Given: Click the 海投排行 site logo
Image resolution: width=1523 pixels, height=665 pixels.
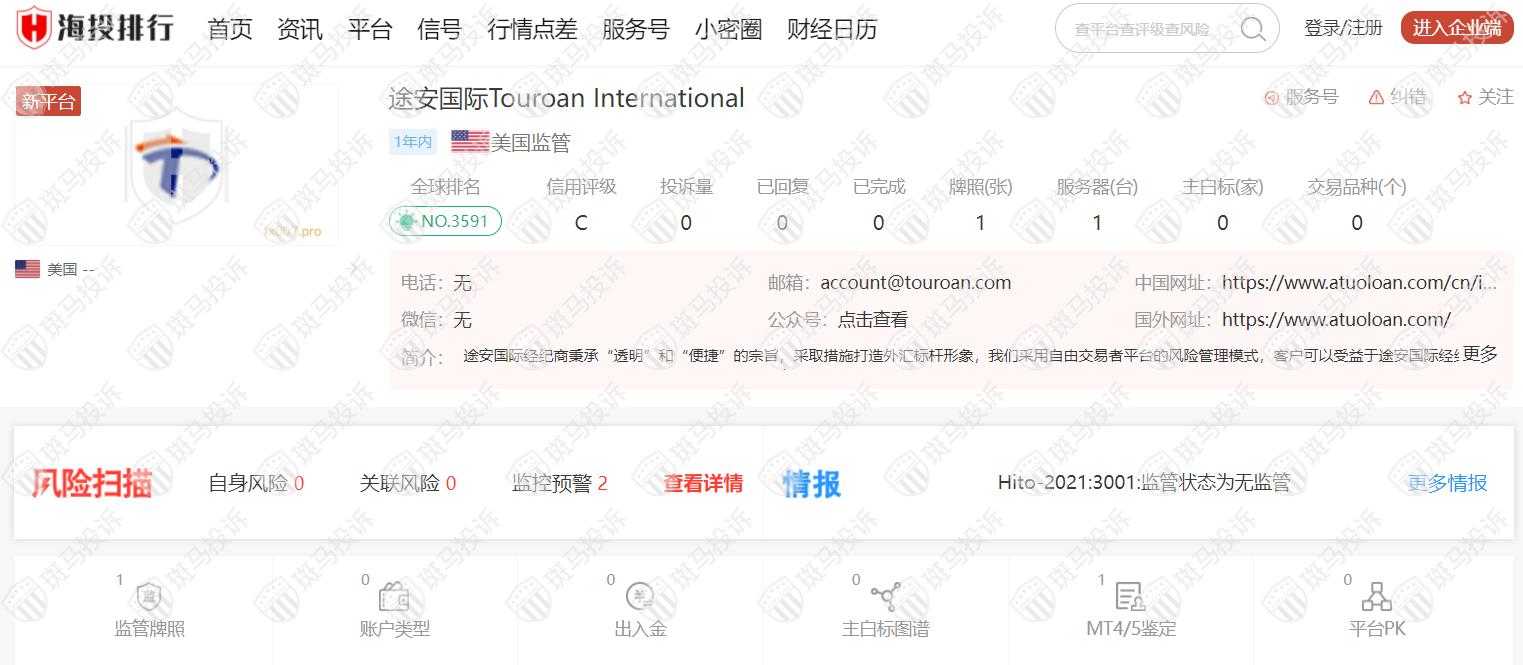Looking at the screenshot, I should pyautogui.click(x=95, y=28).
